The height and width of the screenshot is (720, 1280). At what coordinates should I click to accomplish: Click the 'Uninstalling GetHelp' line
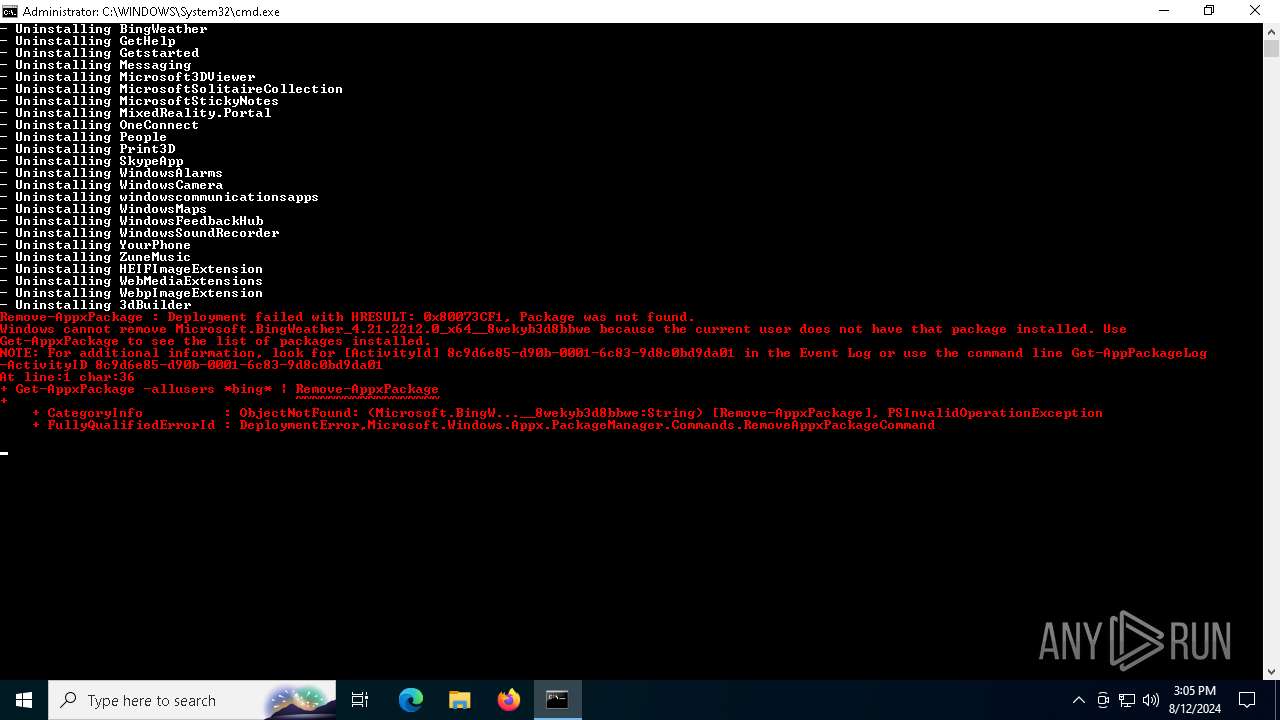coord(88,41)
